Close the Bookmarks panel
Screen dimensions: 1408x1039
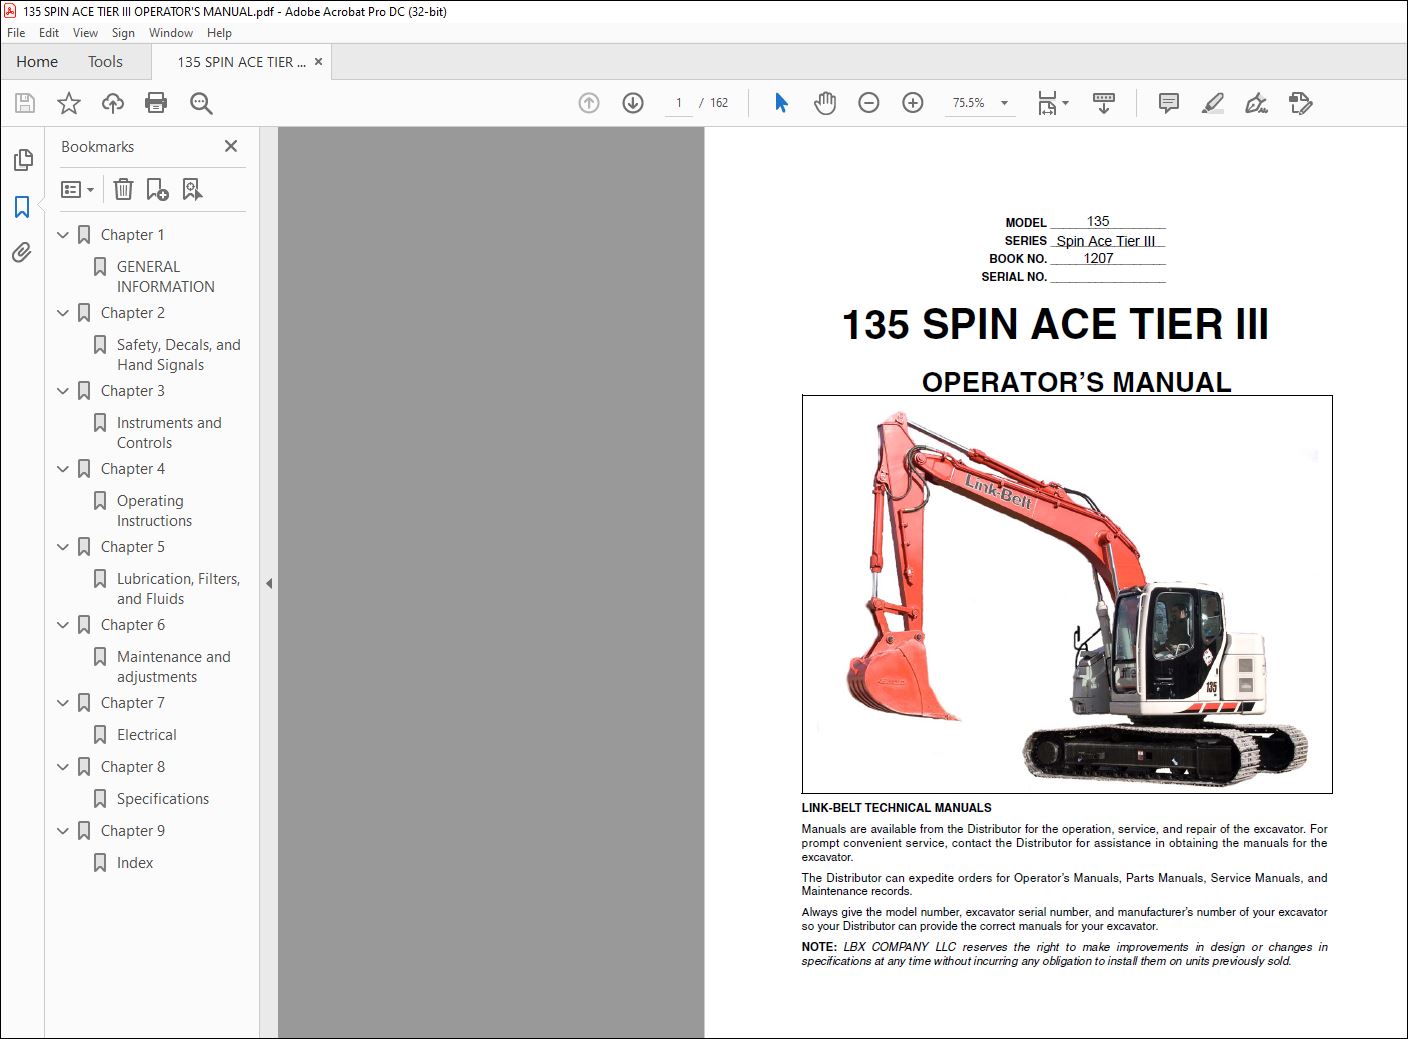[231, 146]
